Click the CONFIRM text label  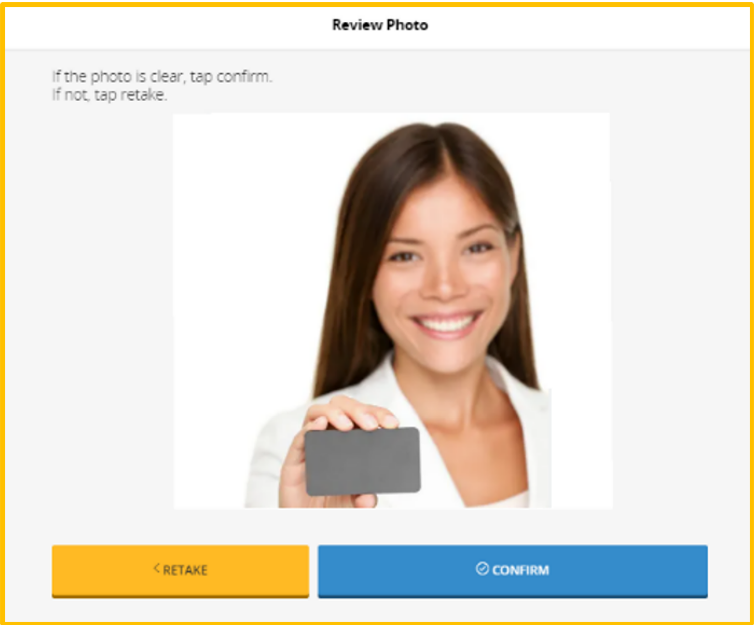(x=520, y=570)
